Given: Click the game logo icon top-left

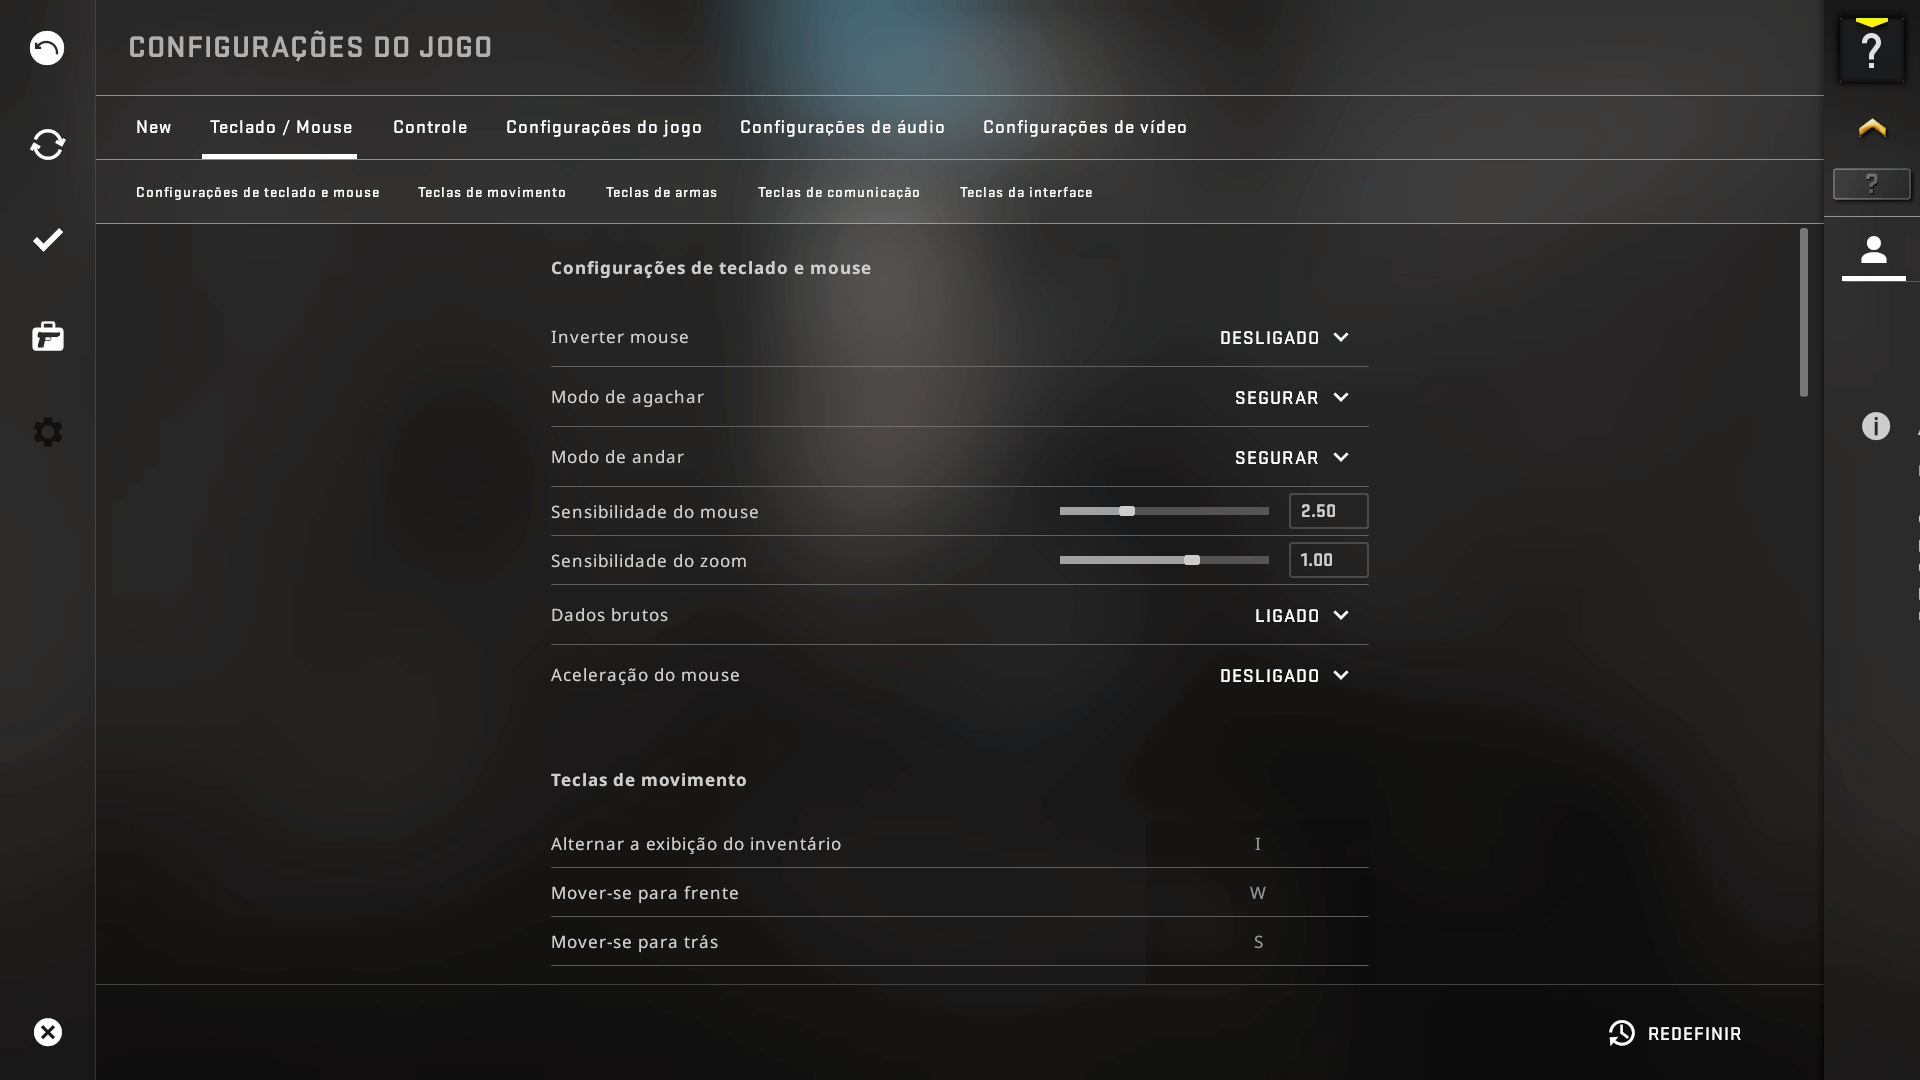Looking at the screenshot, I should point(47,47).
